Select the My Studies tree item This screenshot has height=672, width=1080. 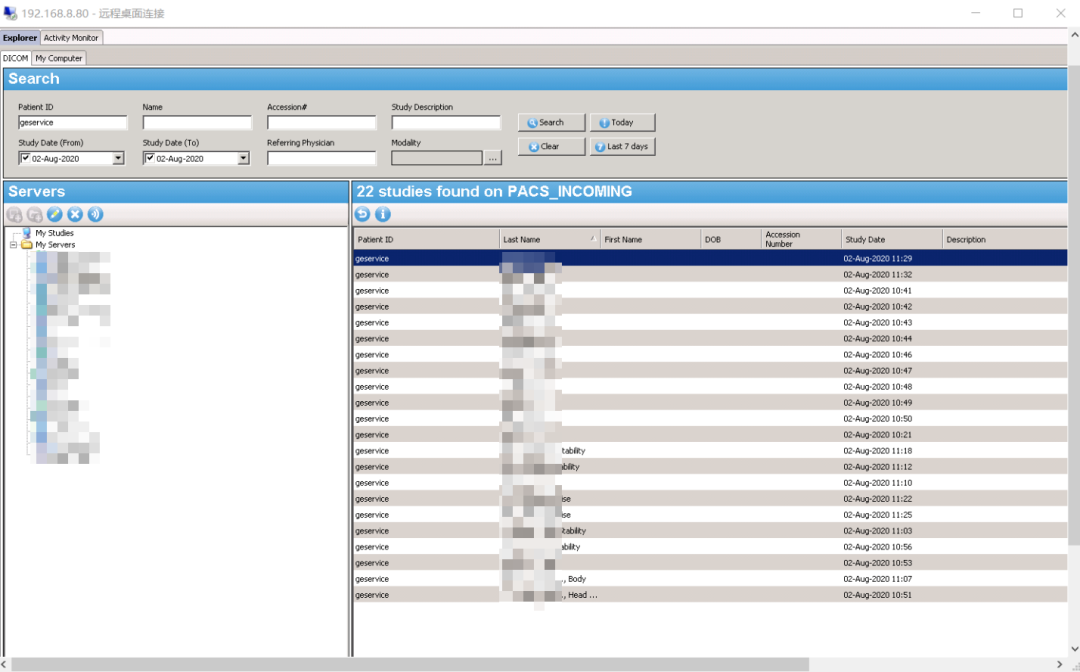click(54, 233)
